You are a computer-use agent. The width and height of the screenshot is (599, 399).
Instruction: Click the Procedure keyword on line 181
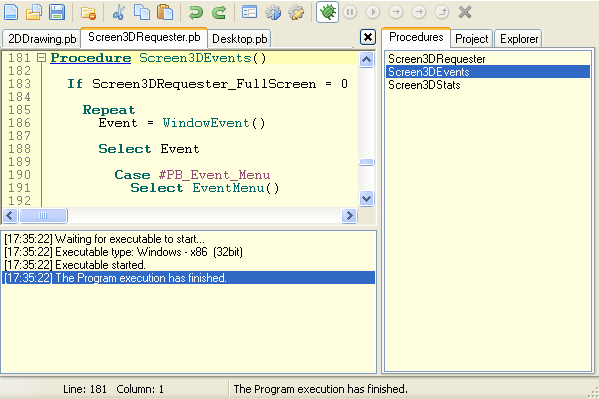point(91,58)
